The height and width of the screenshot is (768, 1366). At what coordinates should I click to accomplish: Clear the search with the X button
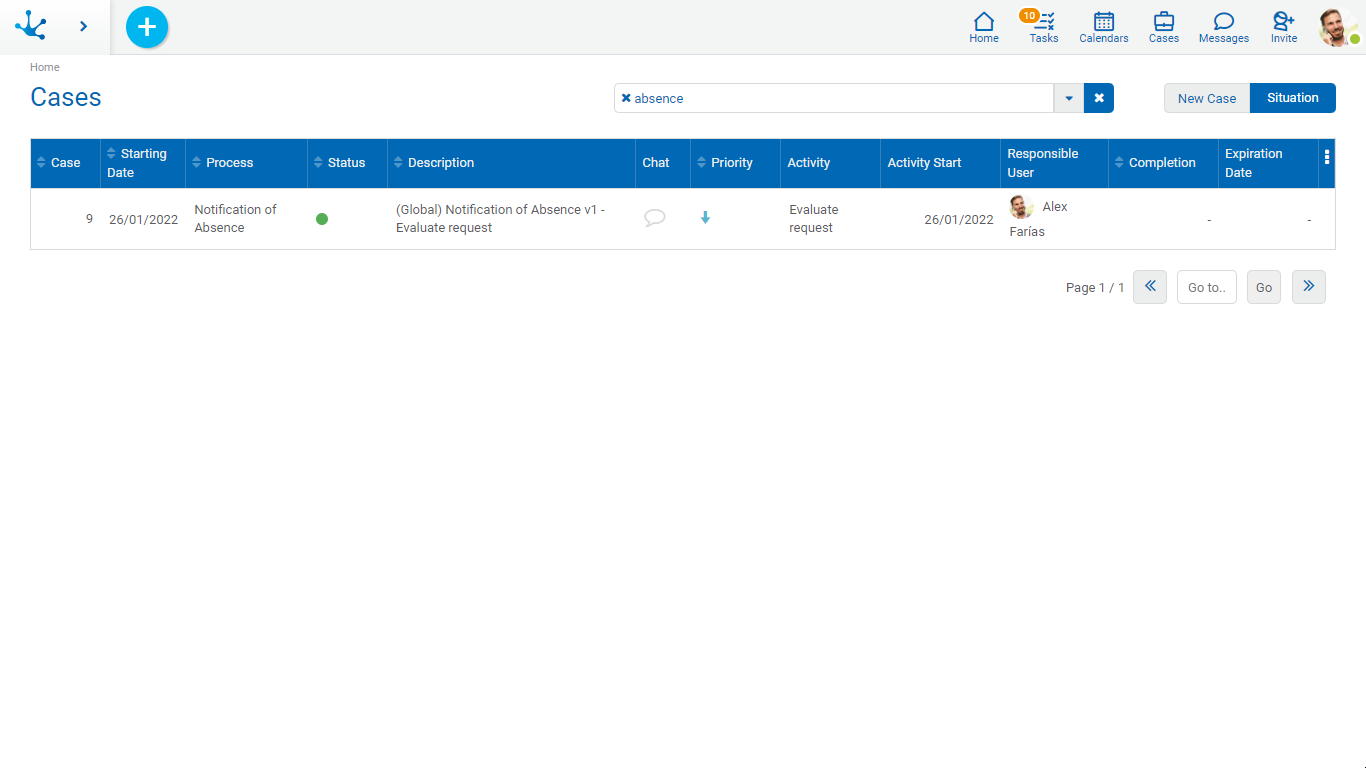[x=1099, y=98]
